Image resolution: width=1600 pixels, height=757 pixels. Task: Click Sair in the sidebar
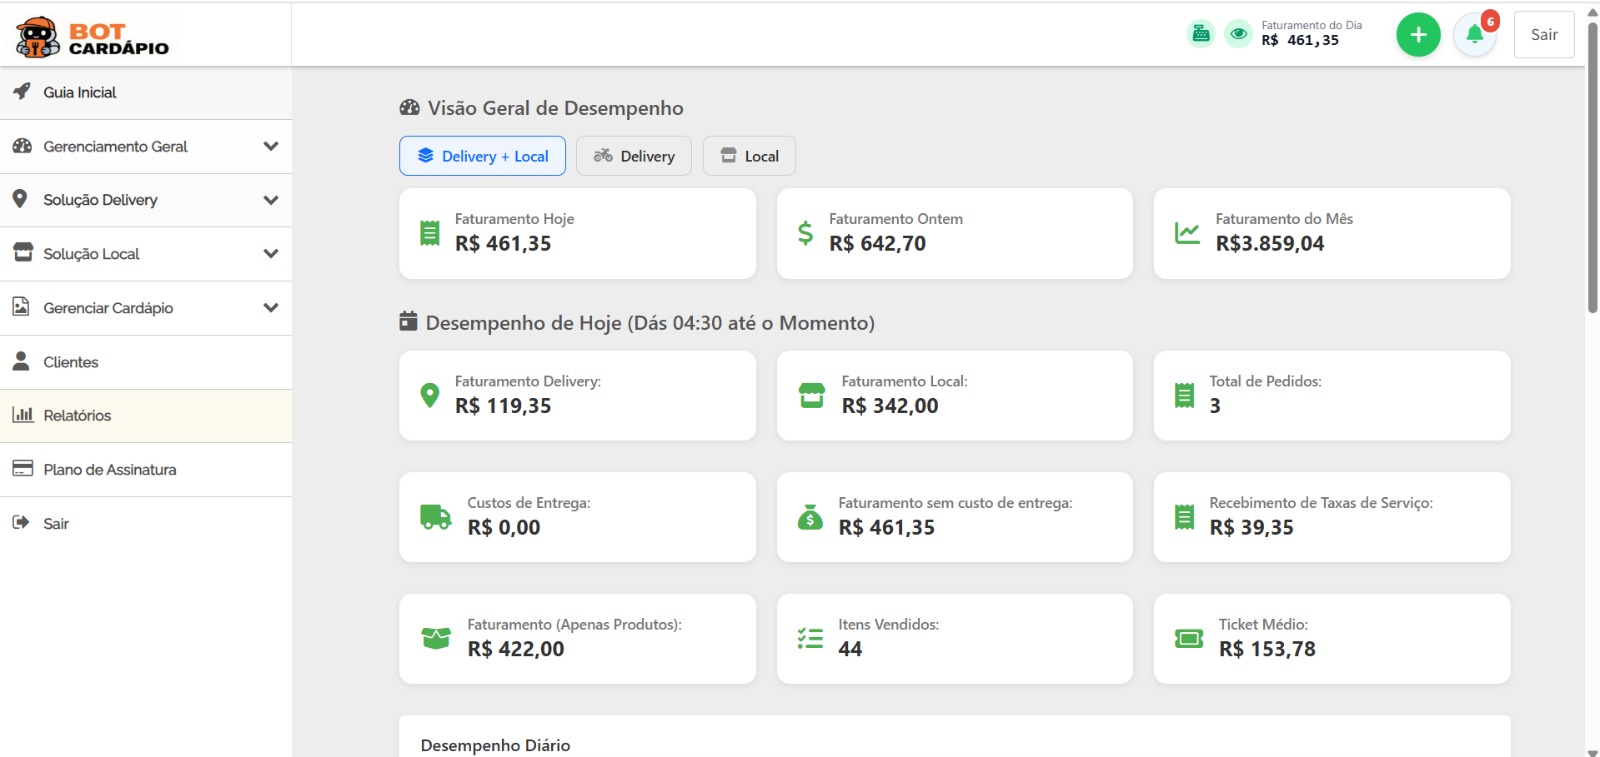56,523
